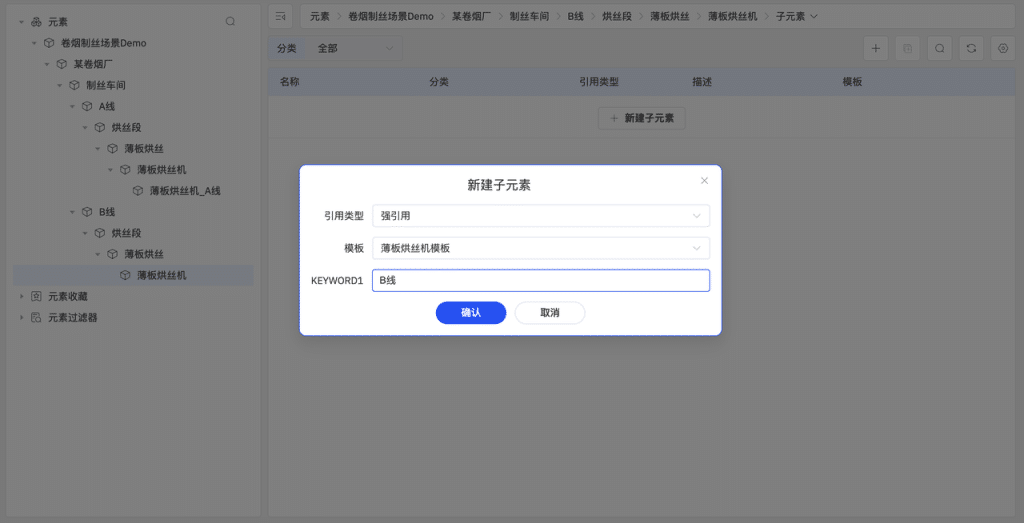1024x523 pixels.
Task: Click B线 in the breadcrumb
Action: (x=575, y=16)
